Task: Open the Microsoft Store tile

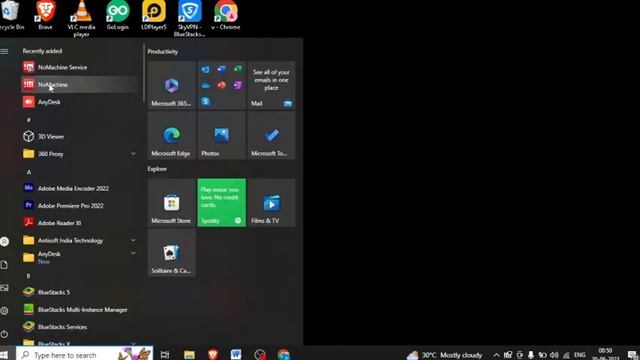Action: click(172, 202)
